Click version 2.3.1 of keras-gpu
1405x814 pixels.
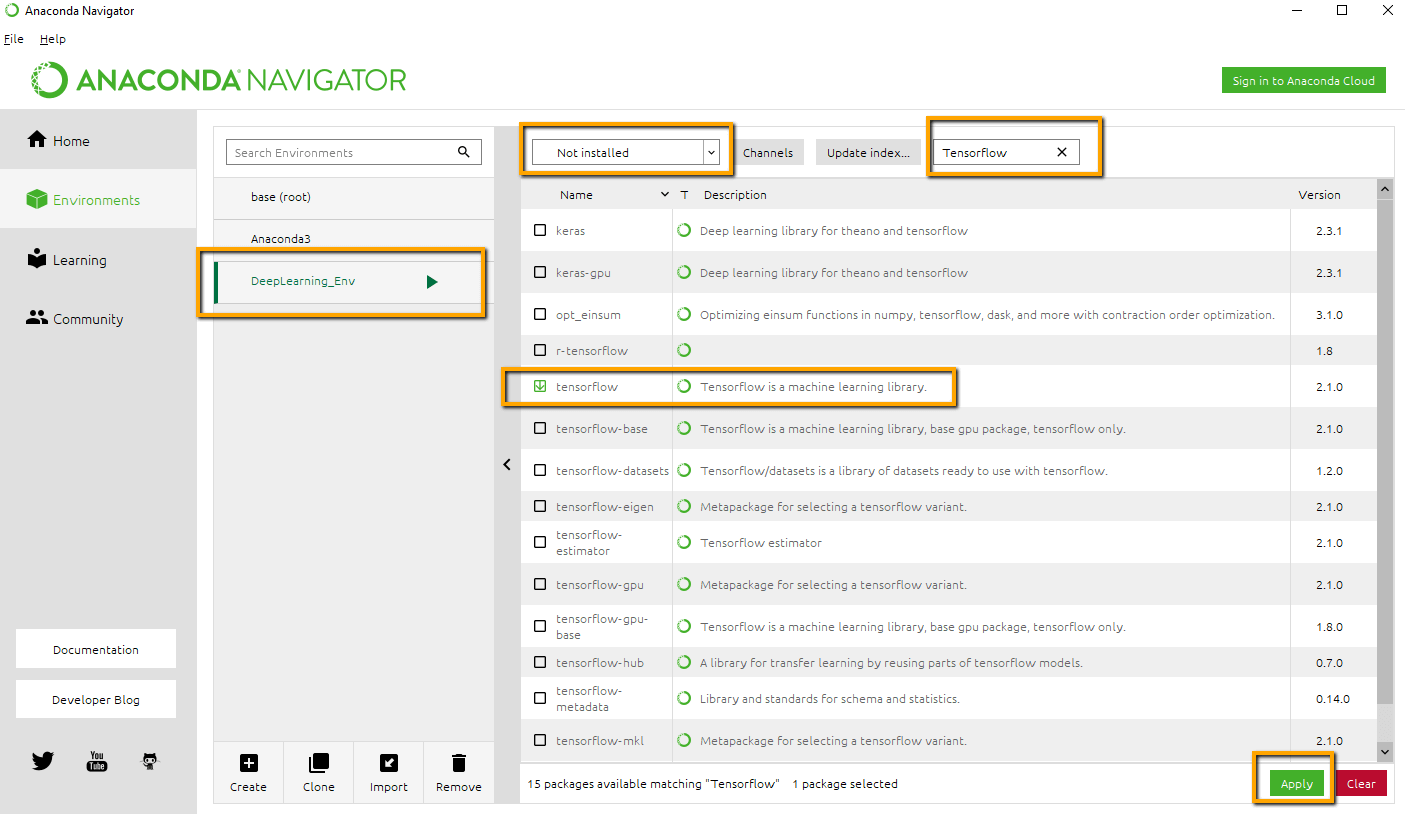tap(1329, 272)
